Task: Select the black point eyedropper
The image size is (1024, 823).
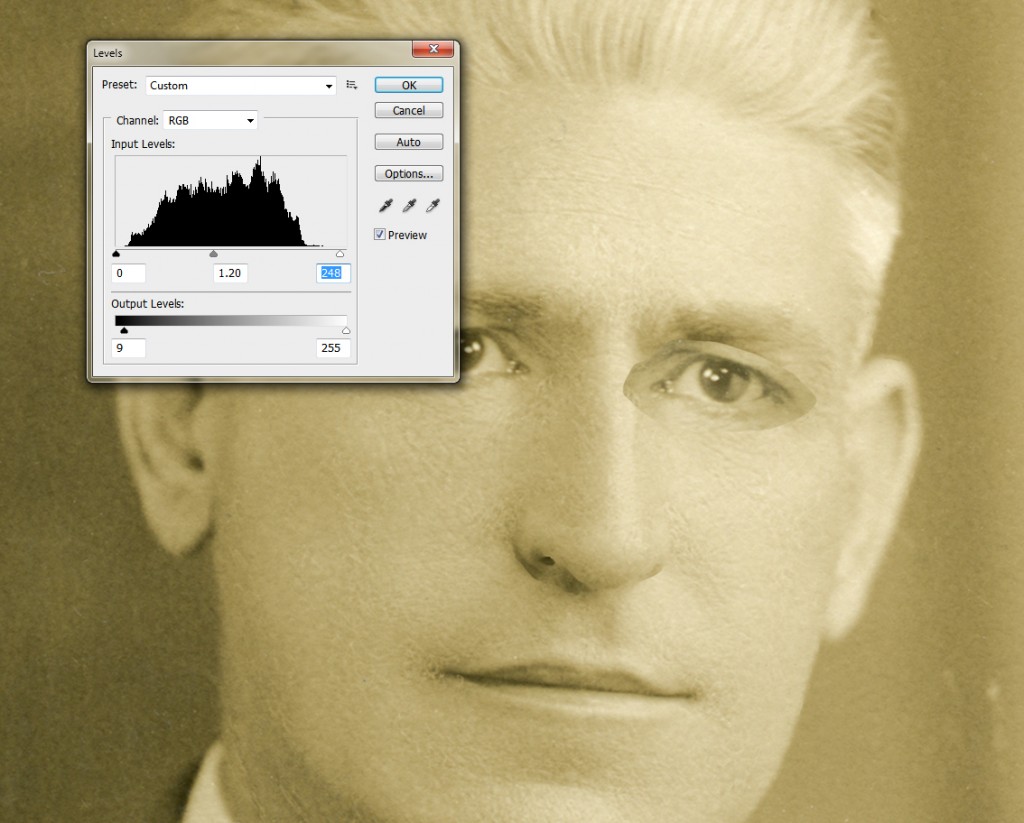Action: click(385, 206)
